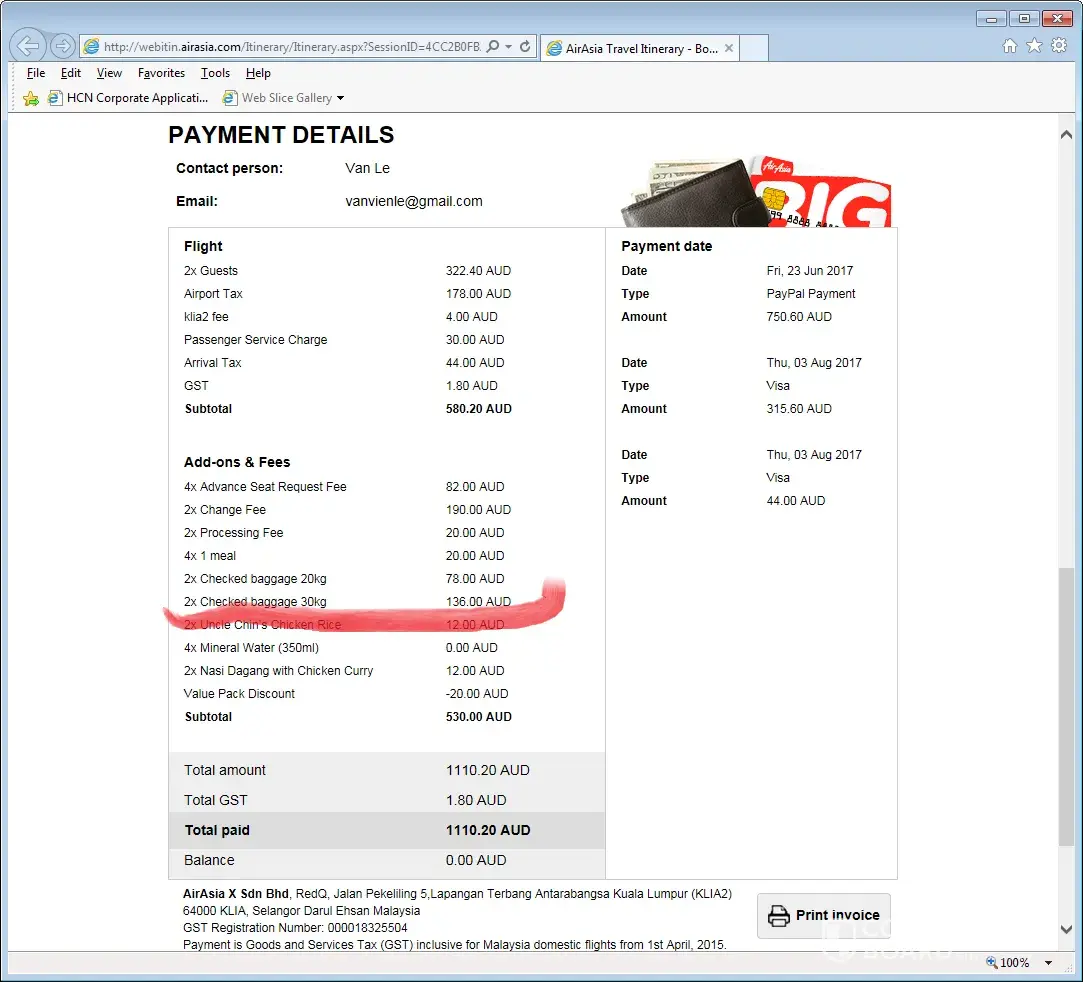Open the Tools menu
The height and width of the screenshot is (982, 1083).
click(x=215, y=73)
